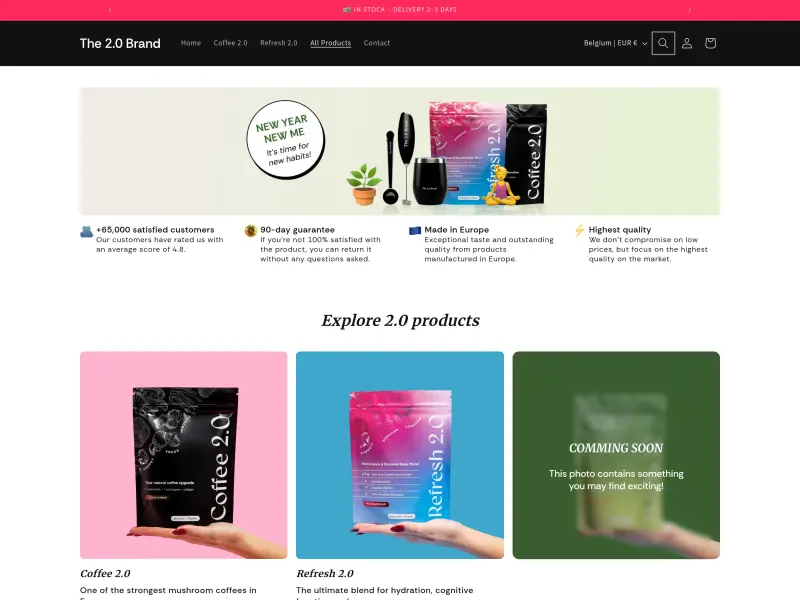Viewport: 800px width, 600px height.
Task: Select All Products in navigation
Action: click(331, 43)
